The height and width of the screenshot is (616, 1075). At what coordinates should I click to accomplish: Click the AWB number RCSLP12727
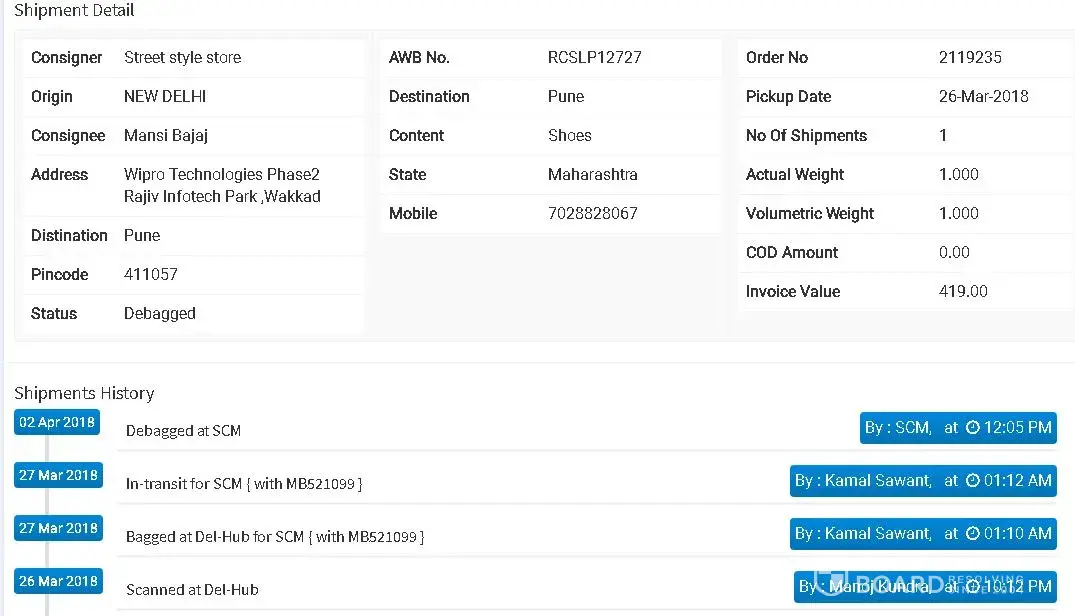point(594,58)
